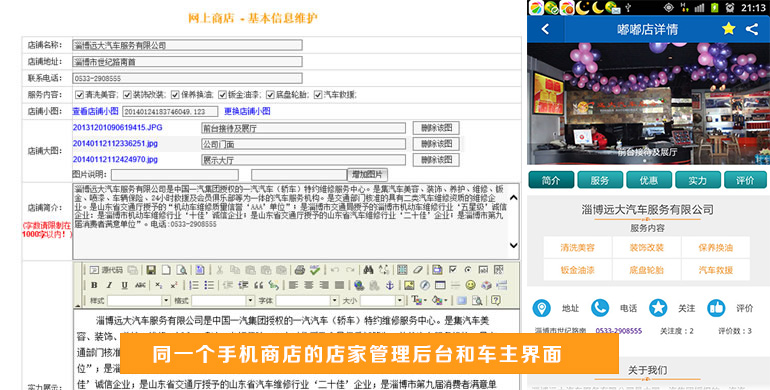The height and width of the screenshot is (390, 770).
Task: Toggle Bold formatting in editor
Action: click(94, 285)
